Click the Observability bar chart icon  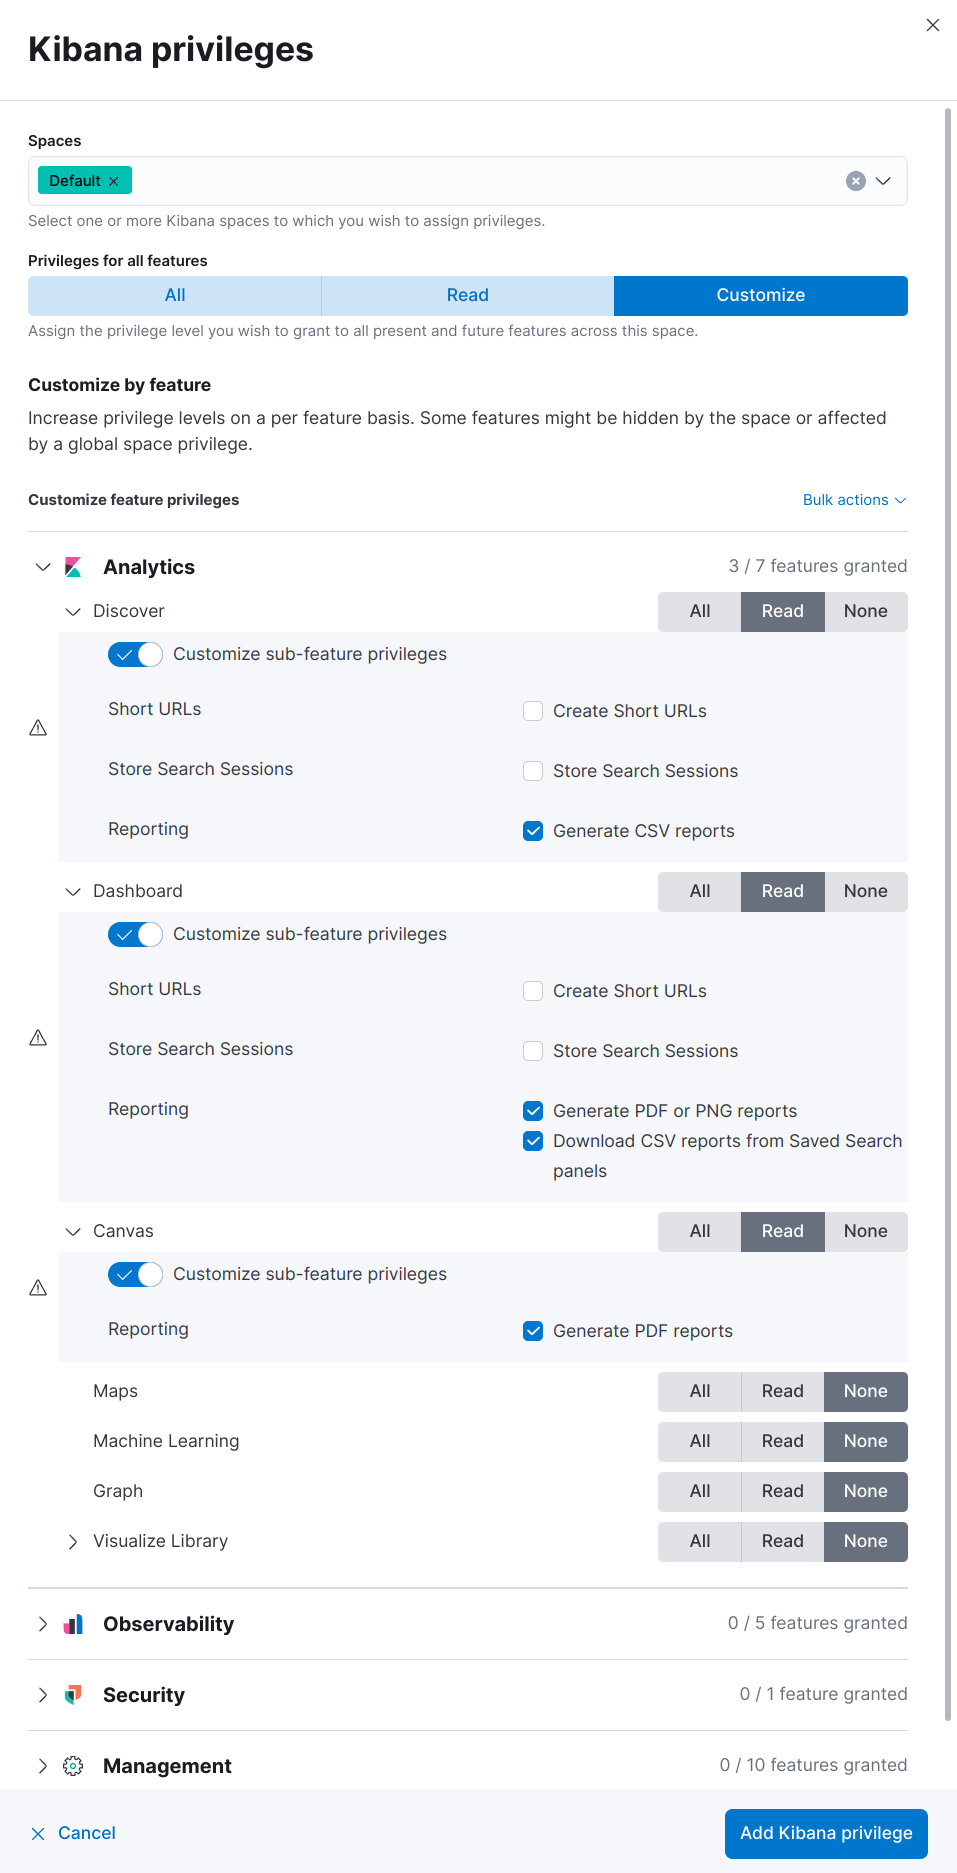tap(73, 1624)
